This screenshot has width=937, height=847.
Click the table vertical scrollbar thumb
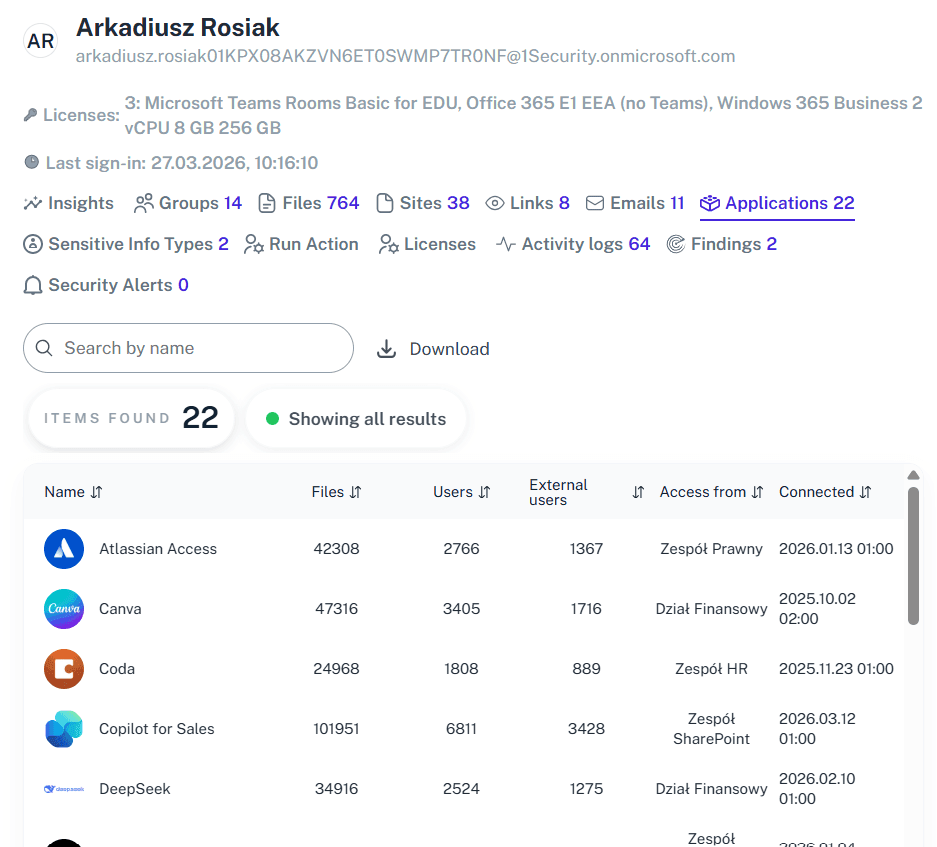(x=913, y=556)
